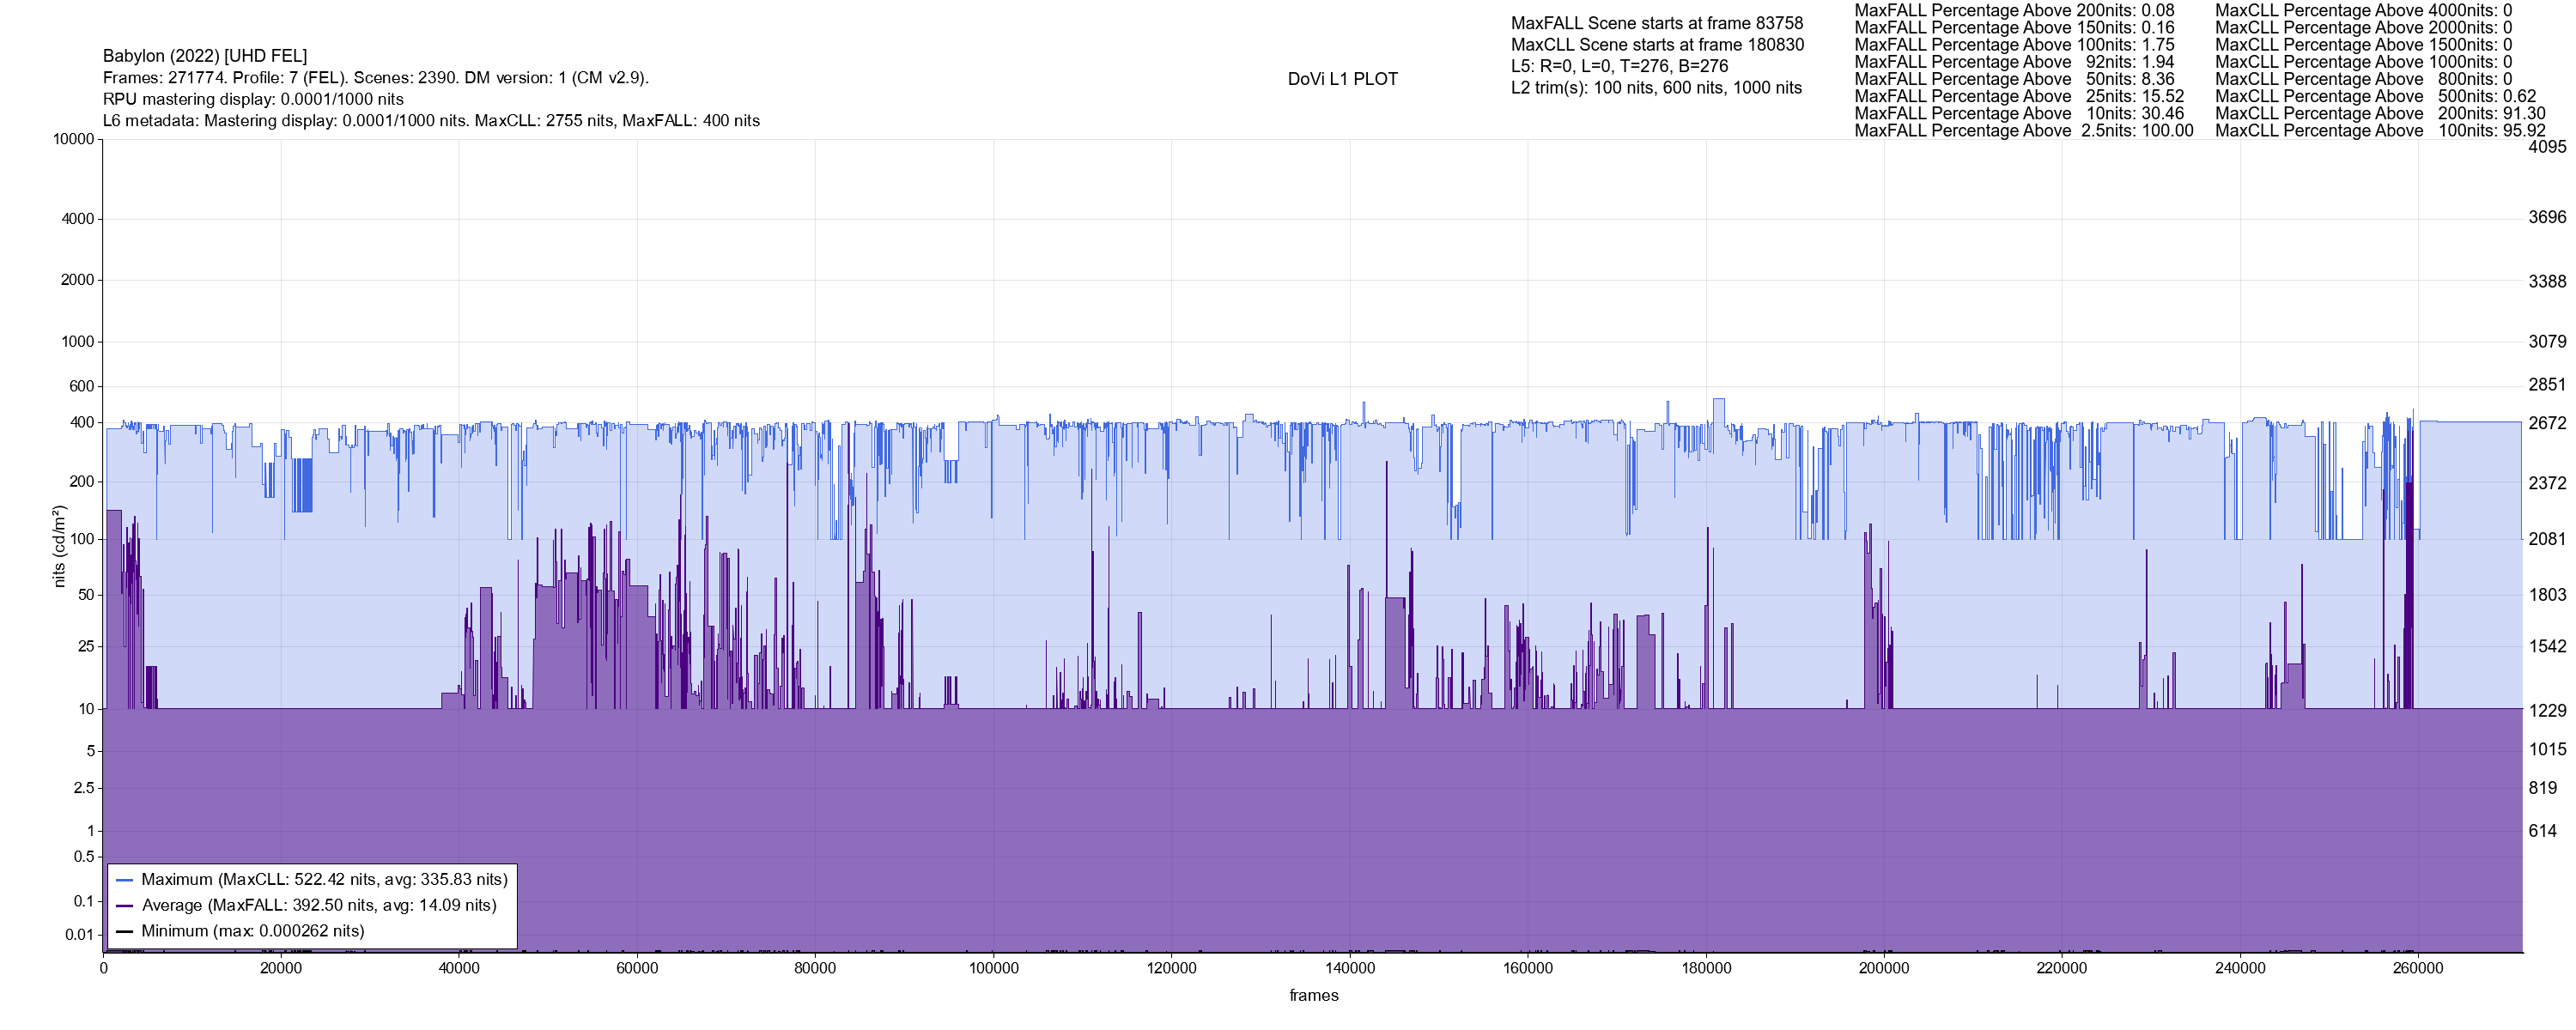Click the black Minimum legend line marker

point(125,932)
